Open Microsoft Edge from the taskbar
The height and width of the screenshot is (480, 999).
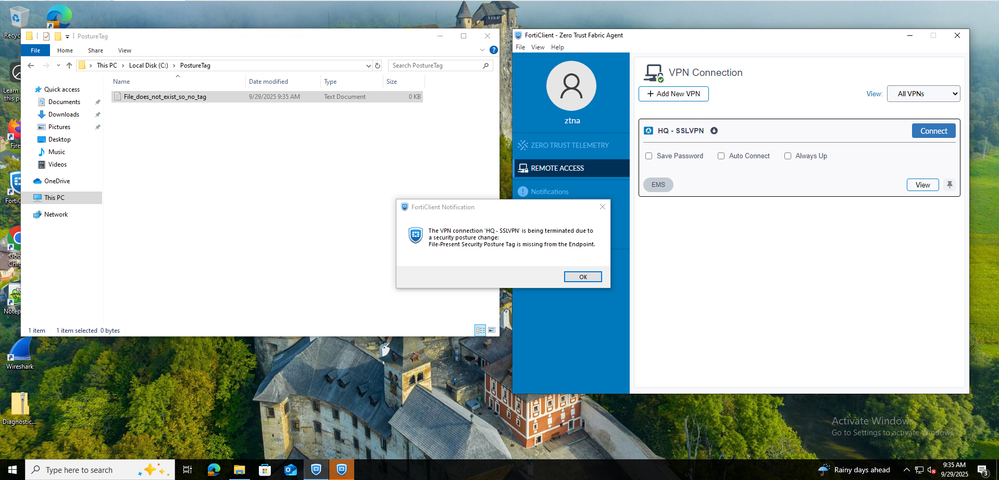(x=214, y=469)
